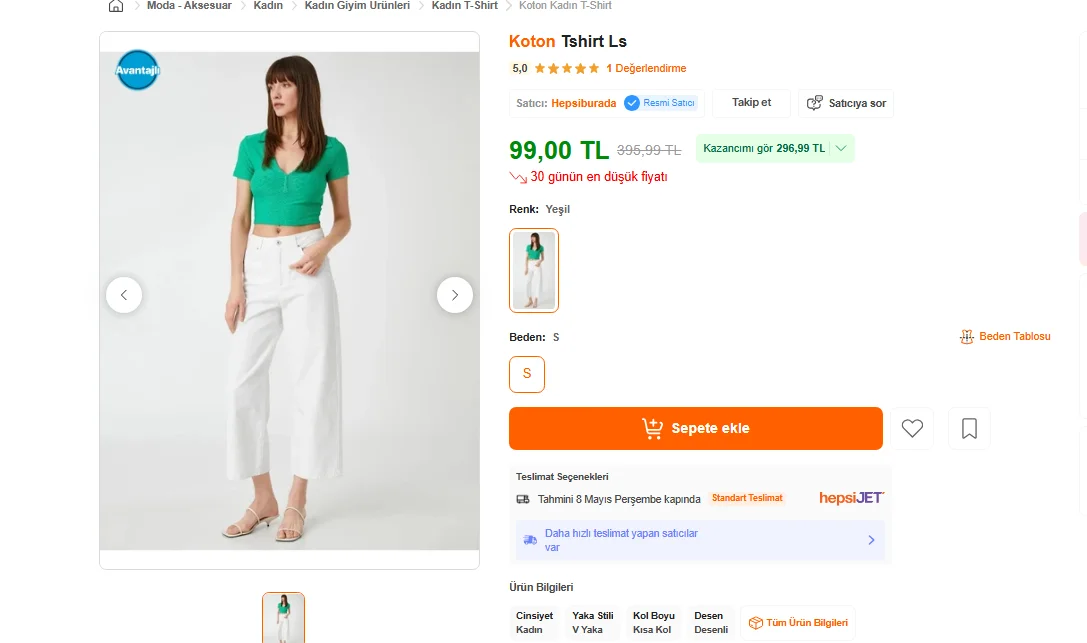Go to Kadın T-Shirt breadcrumb
Screen dimensions: 1087x643
pos(464,6)
